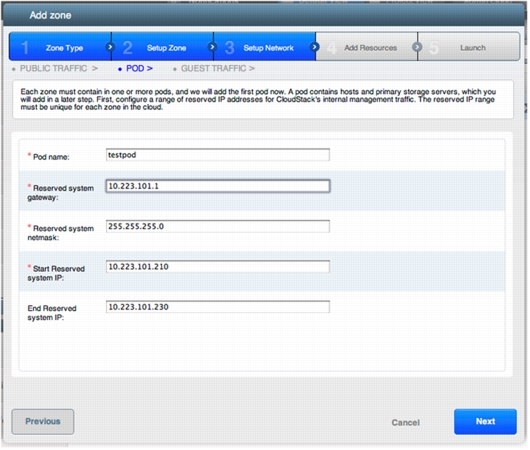The width and height of the screenshot is (530, 450).
Task: Click the Reserved system netmask field
Action: (x=218, y=227)
